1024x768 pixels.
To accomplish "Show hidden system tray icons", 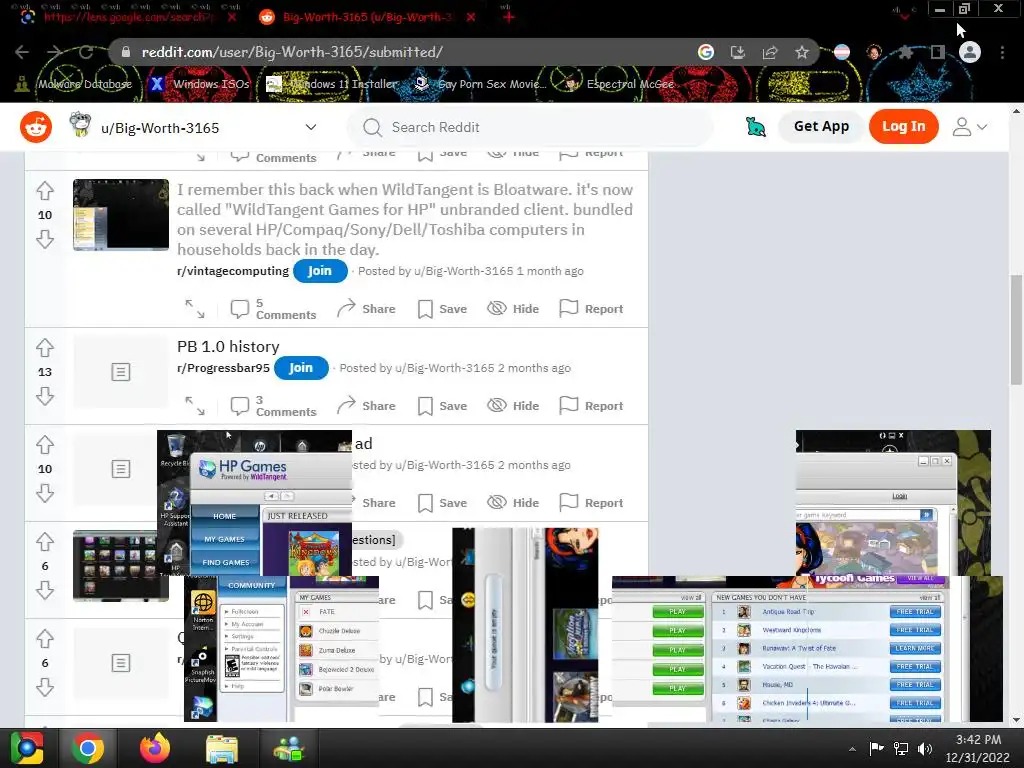I will pos(852,748).
